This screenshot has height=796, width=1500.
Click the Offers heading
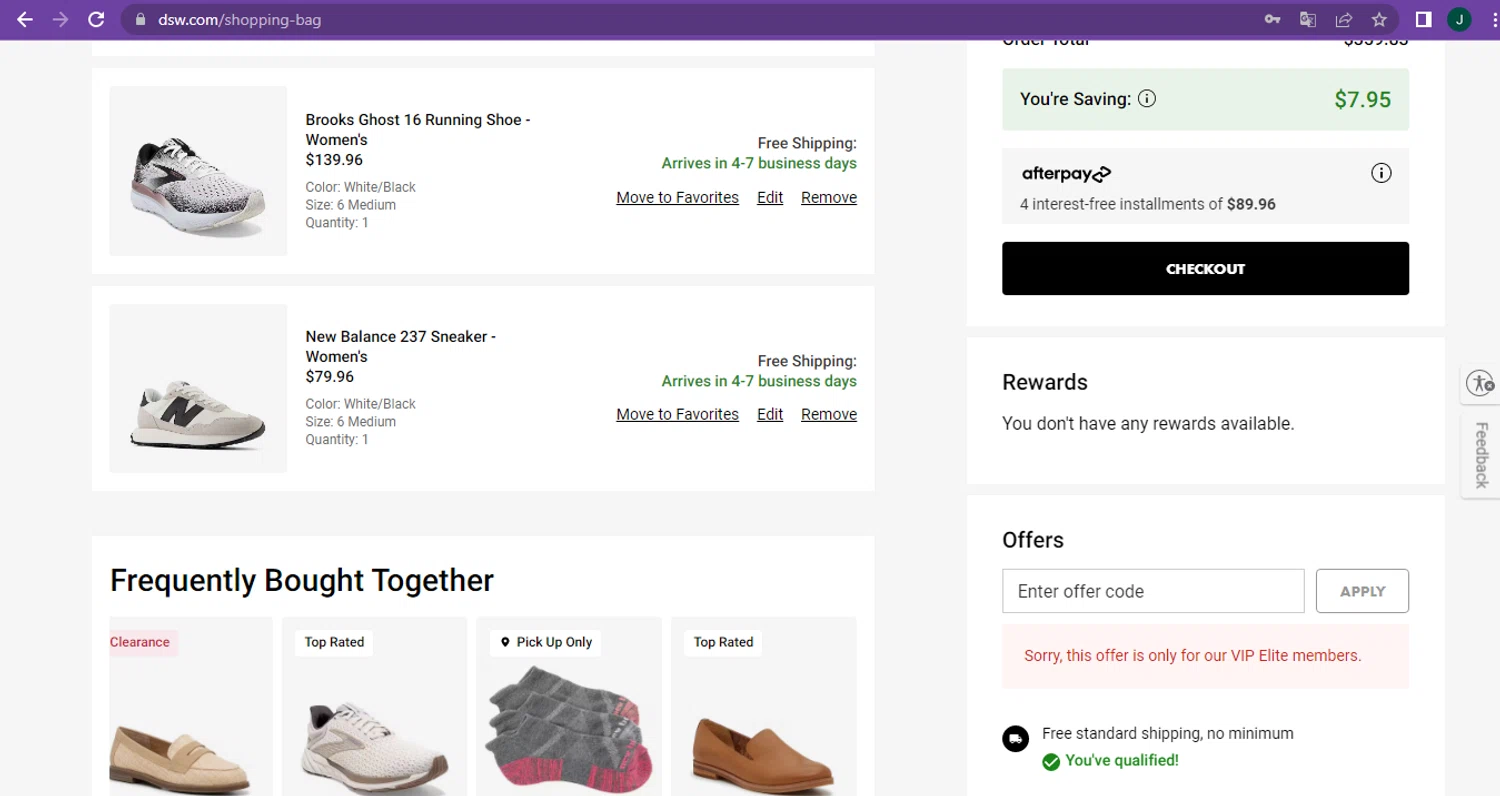coord(1033,540)
